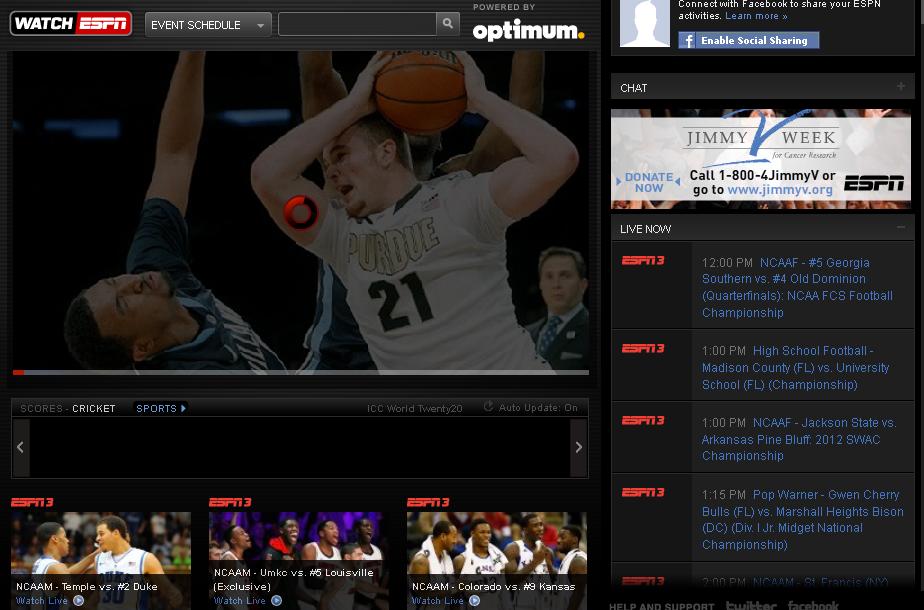Click ICC World Twenty20 label

(414, 408)
